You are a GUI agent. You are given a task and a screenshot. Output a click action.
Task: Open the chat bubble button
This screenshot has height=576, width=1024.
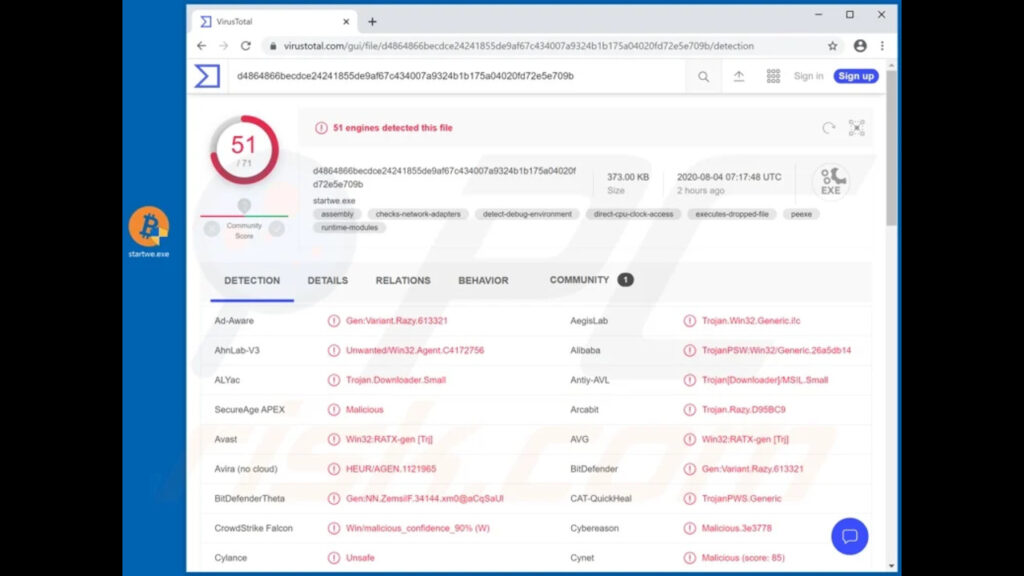(850, 536)
